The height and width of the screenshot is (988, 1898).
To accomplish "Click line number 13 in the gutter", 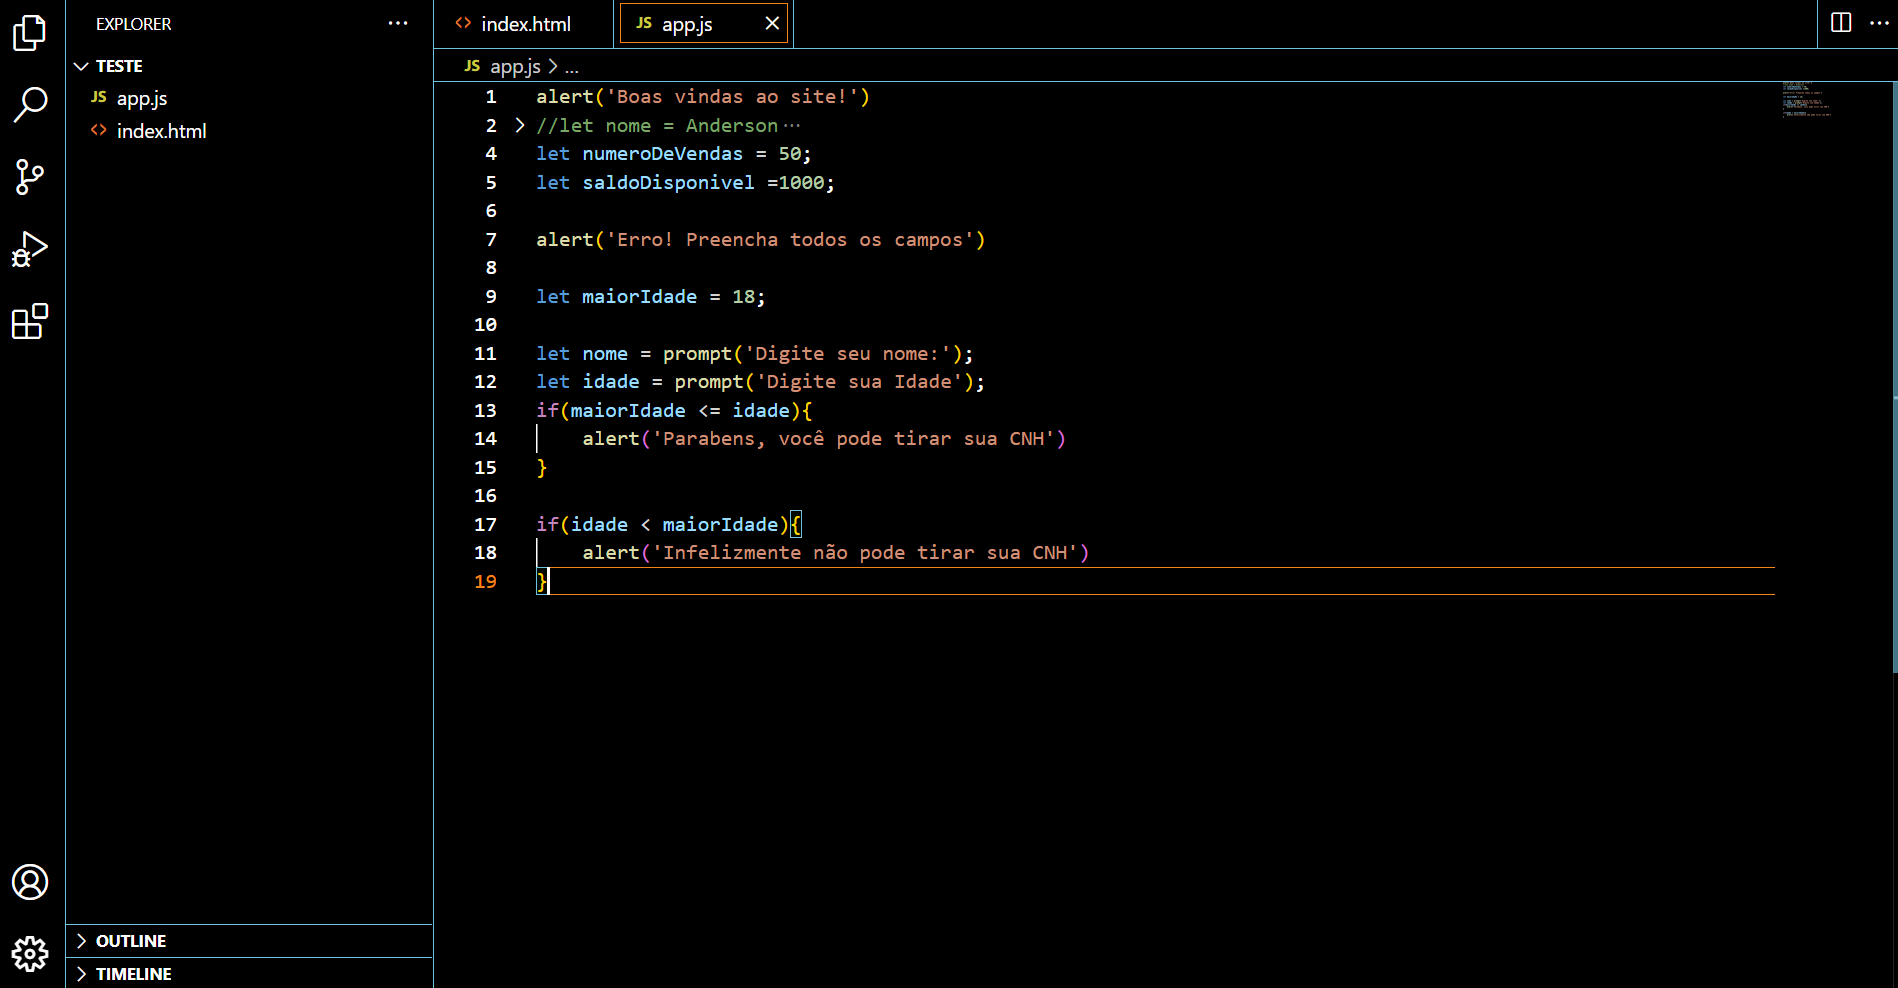I will 485,411.
